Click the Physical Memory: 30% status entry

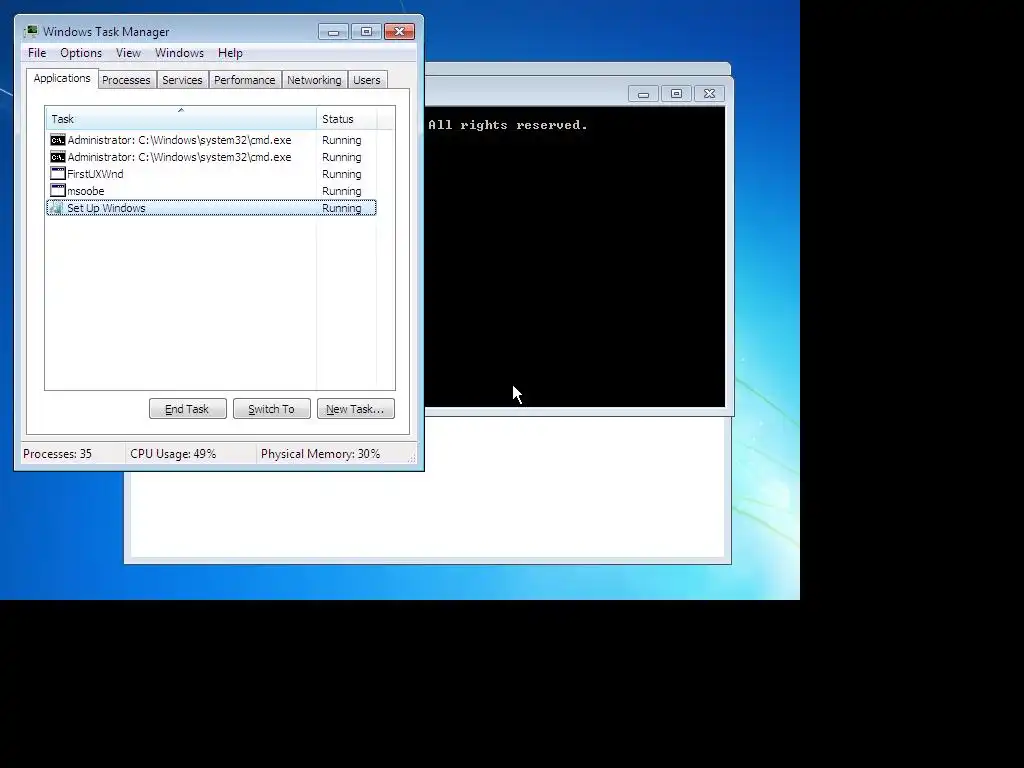click(320, 454)
